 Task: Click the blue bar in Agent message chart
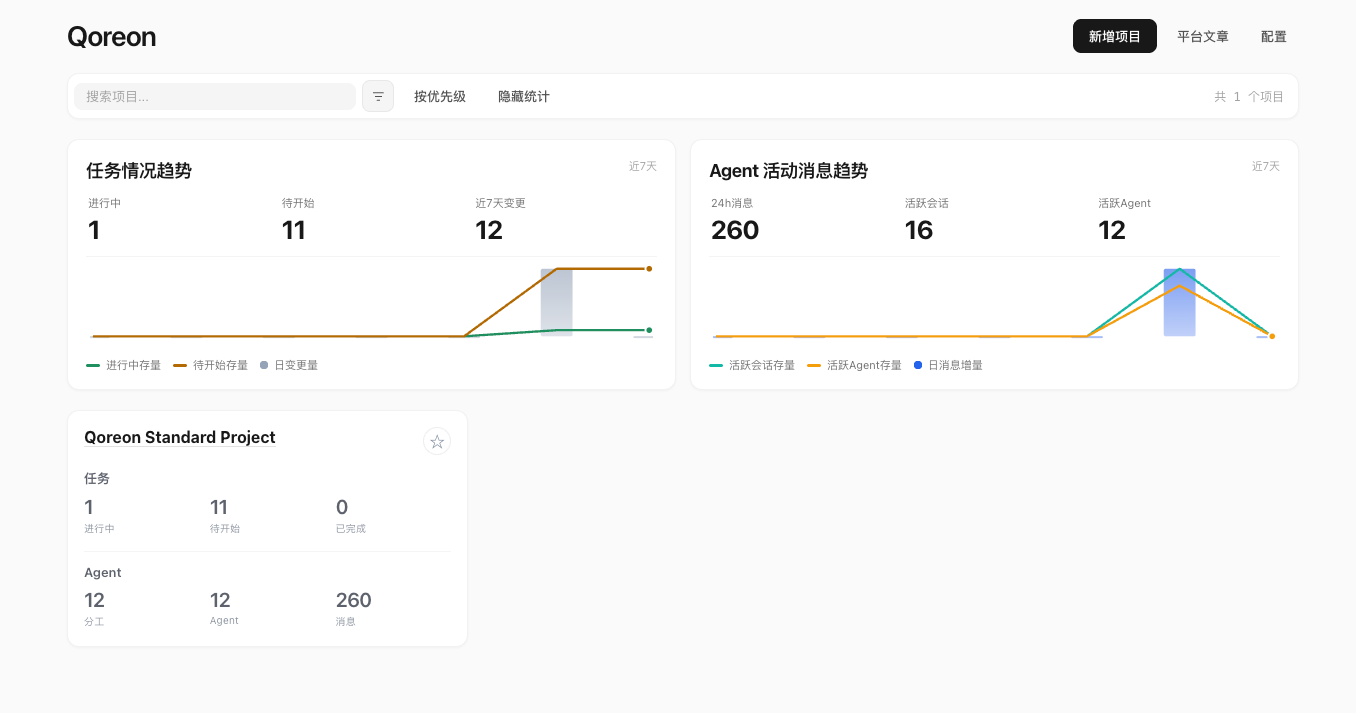(1180, 302)
